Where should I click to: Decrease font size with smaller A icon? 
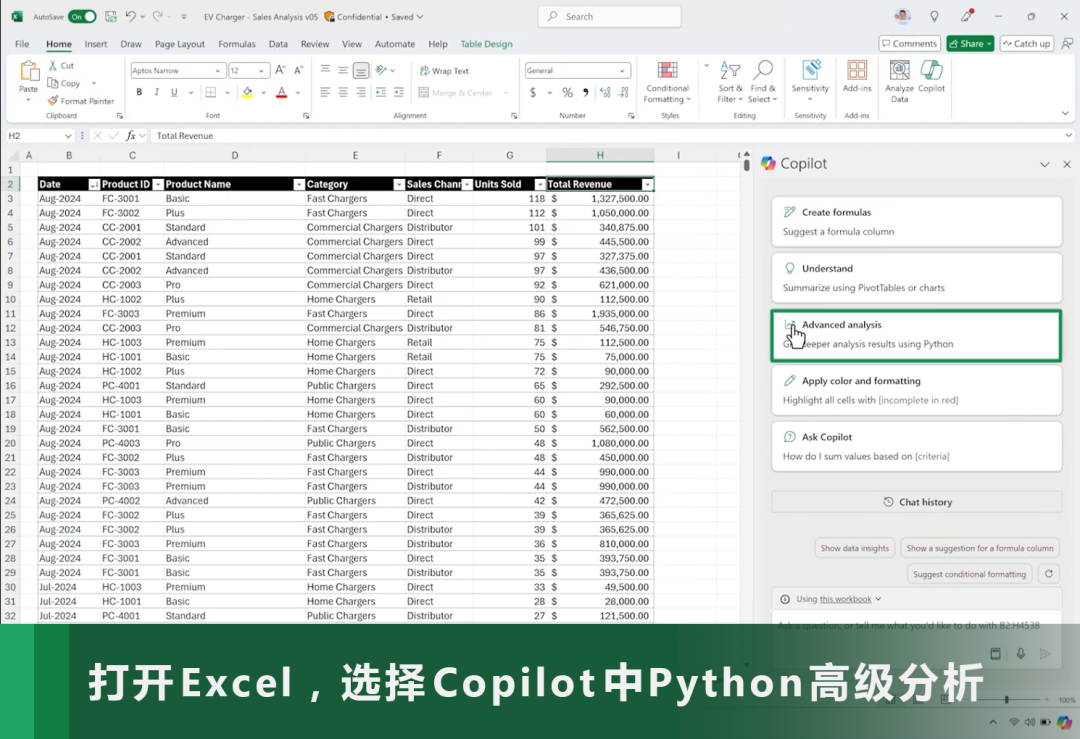tap(298, 70)
